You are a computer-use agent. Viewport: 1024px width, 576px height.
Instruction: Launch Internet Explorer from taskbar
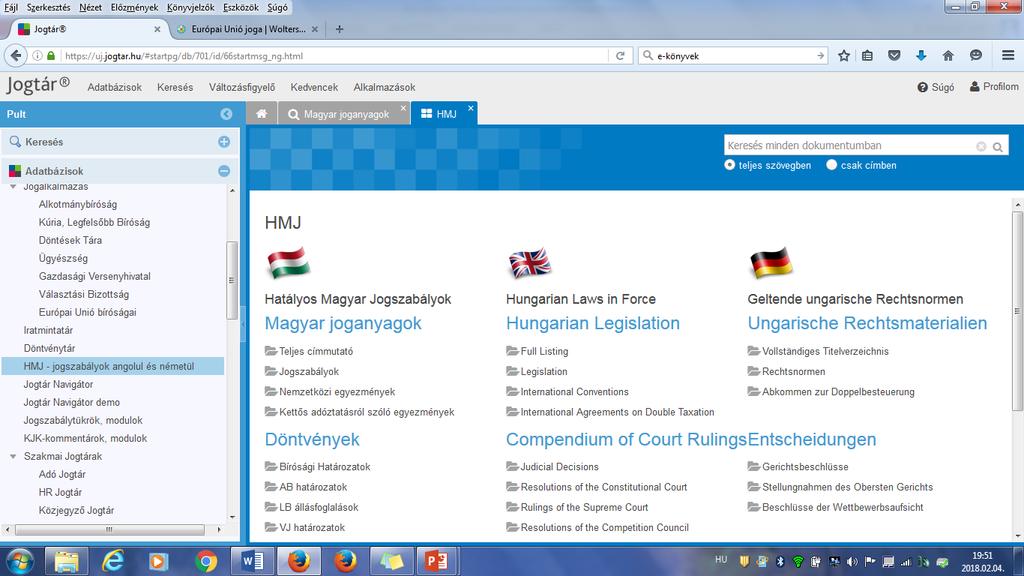pyautogui.click(x=113, y=562)
